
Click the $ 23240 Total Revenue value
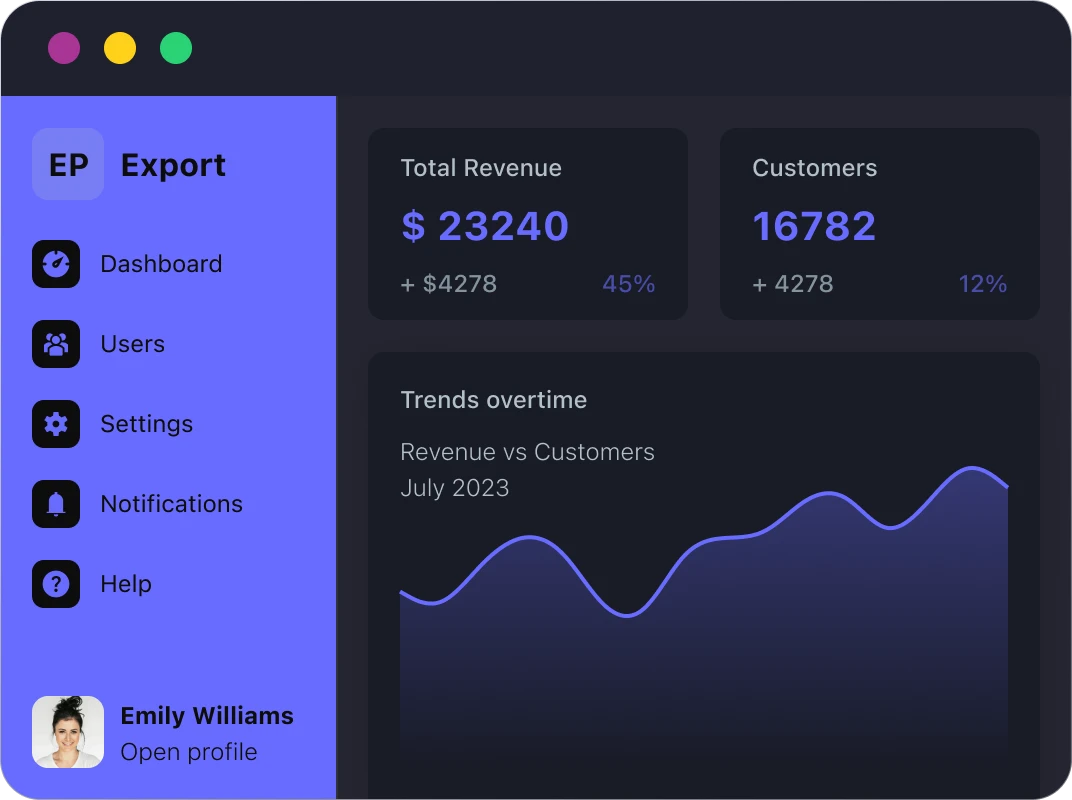click(485, 226)
